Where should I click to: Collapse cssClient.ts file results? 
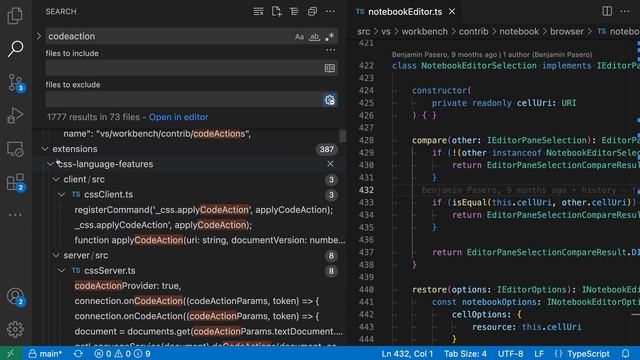click(61, 195)
